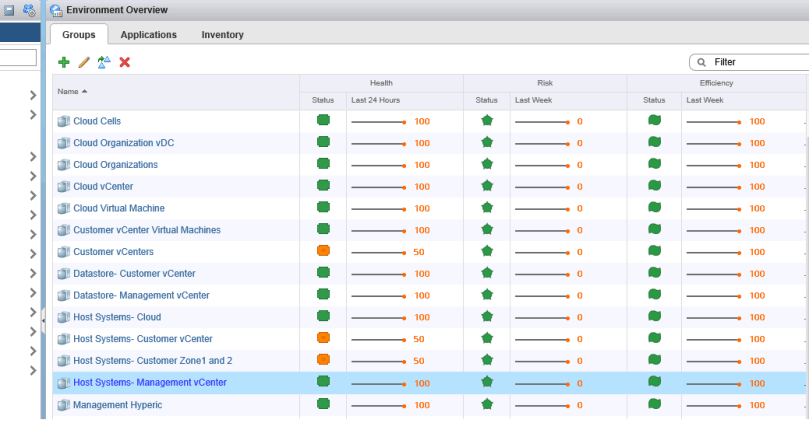
Task: Click the green risk status icon for Cloud Cells
Action: pos(487,121)
